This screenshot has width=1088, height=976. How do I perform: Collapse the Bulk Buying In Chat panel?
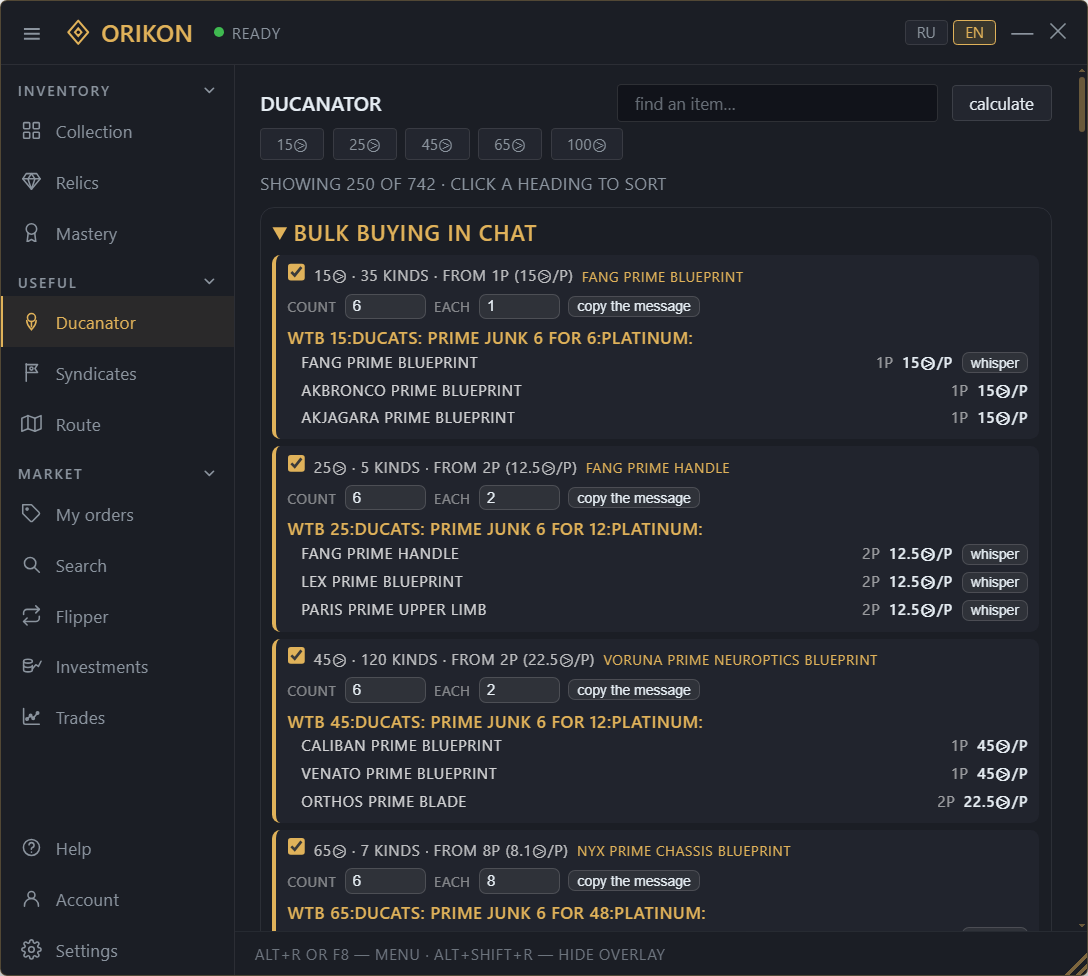(x=280, y=233)
